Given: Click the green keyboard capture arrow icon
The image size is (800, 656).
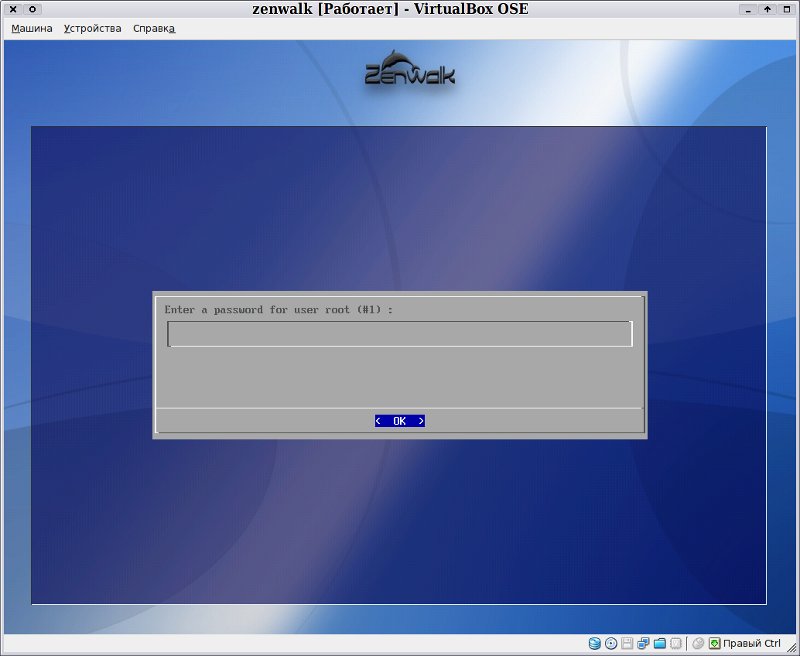Looking at the screenshot, I should (x=715, y=643).
